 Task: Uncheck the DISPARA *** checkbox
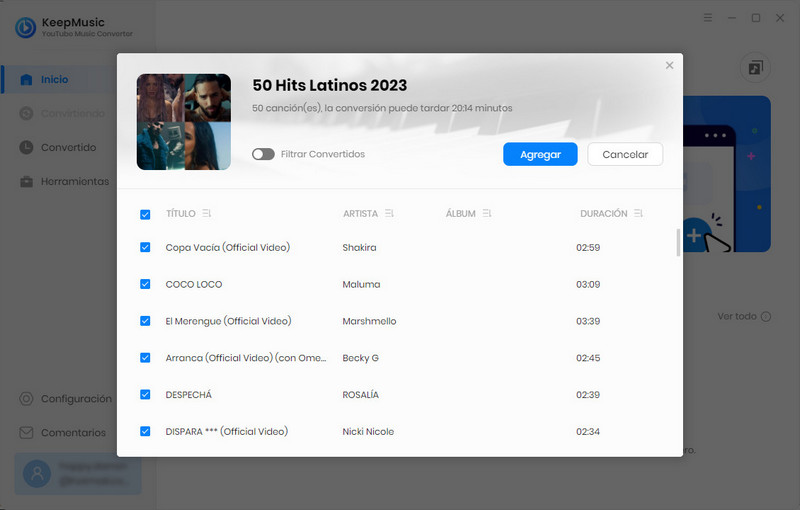tap(145, 431)
